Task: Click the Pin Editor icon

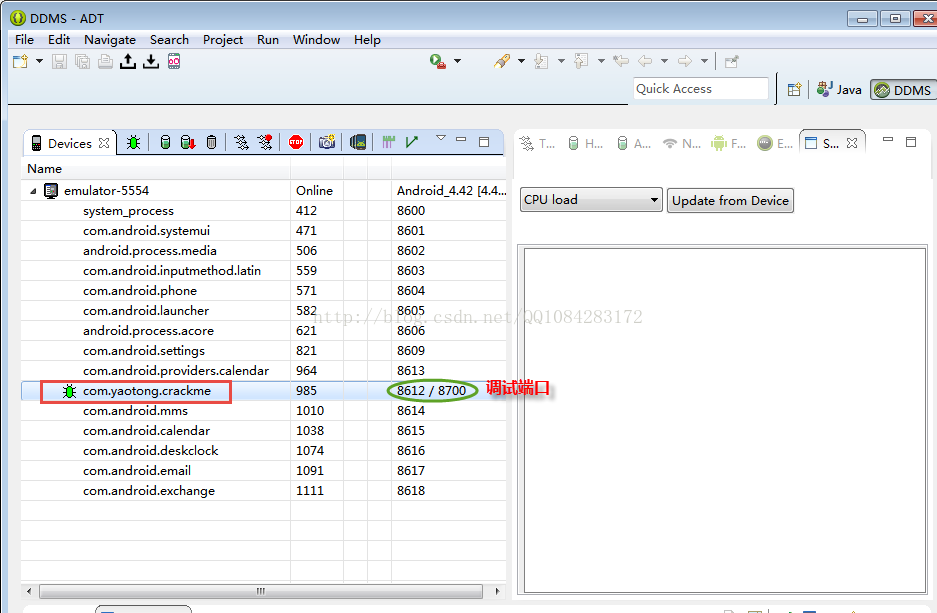Action: tap(731, 61)
